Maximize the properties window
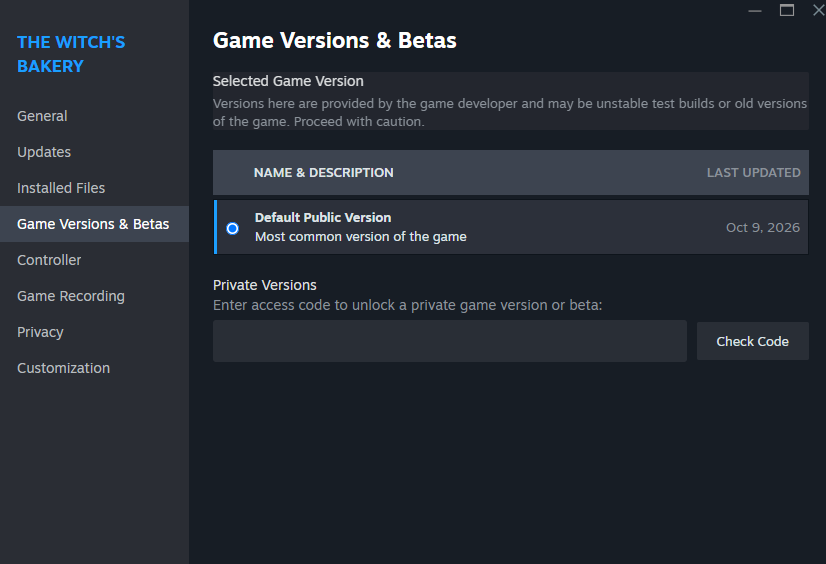This screenshot has width=826, height=564. tap(786, 11)
